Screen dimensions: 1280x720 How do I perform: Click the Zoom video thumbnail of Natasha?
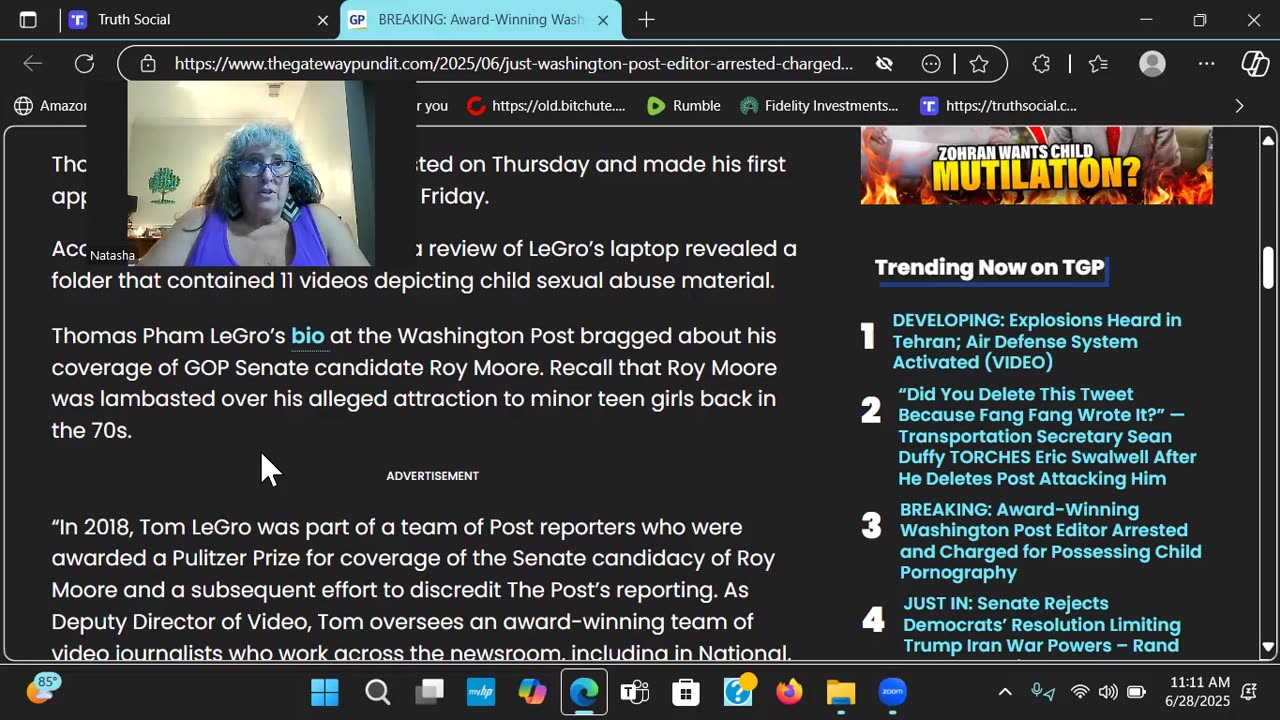click(x=250, y=174)
